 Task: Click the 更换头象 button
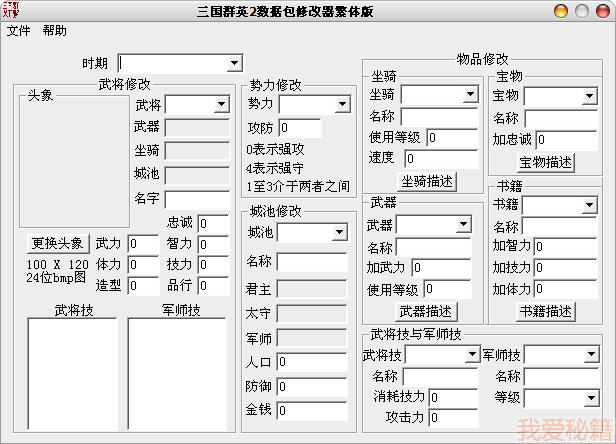[58, 243]
